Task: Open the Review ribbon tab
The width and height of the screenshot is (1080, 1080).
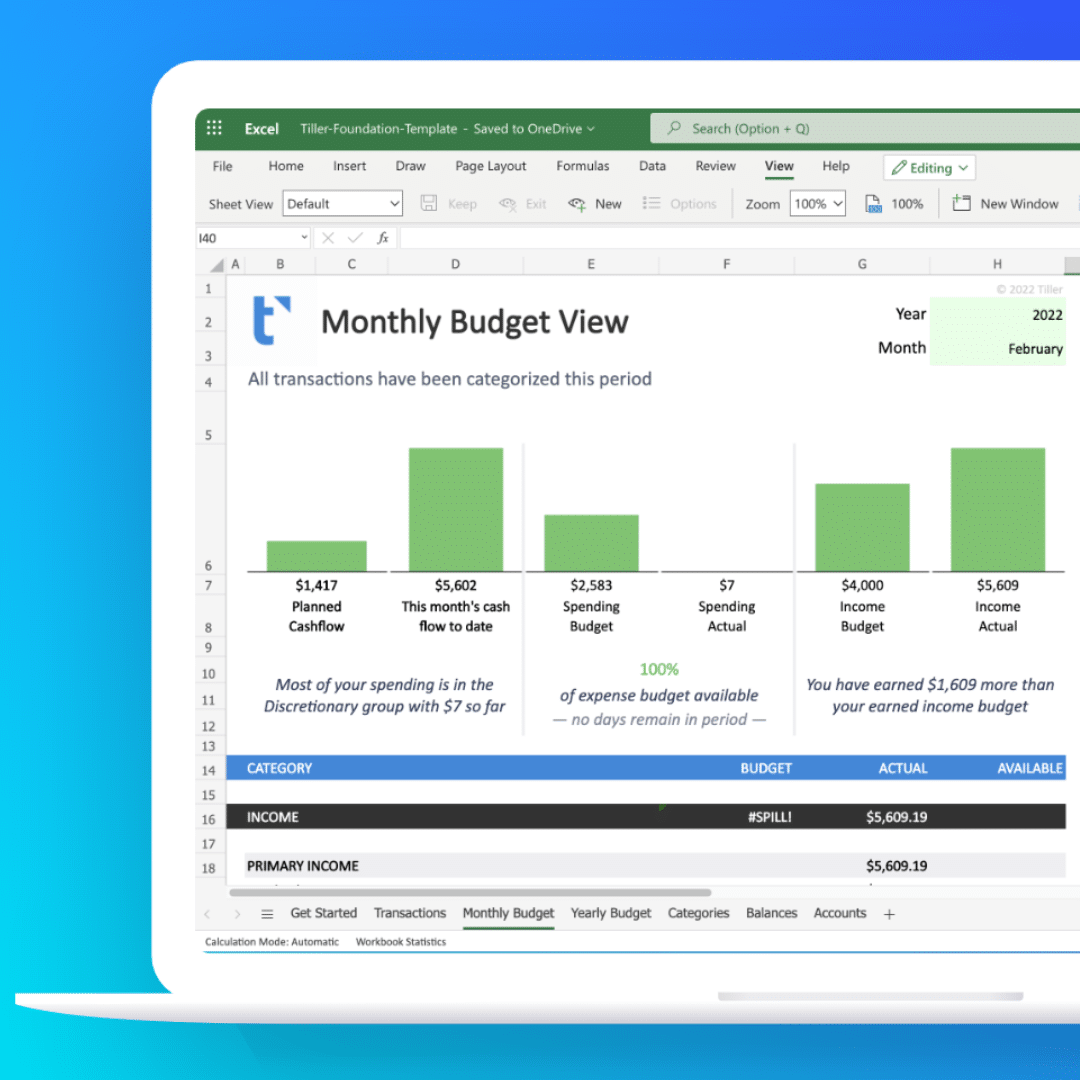Action: (716, 166)
